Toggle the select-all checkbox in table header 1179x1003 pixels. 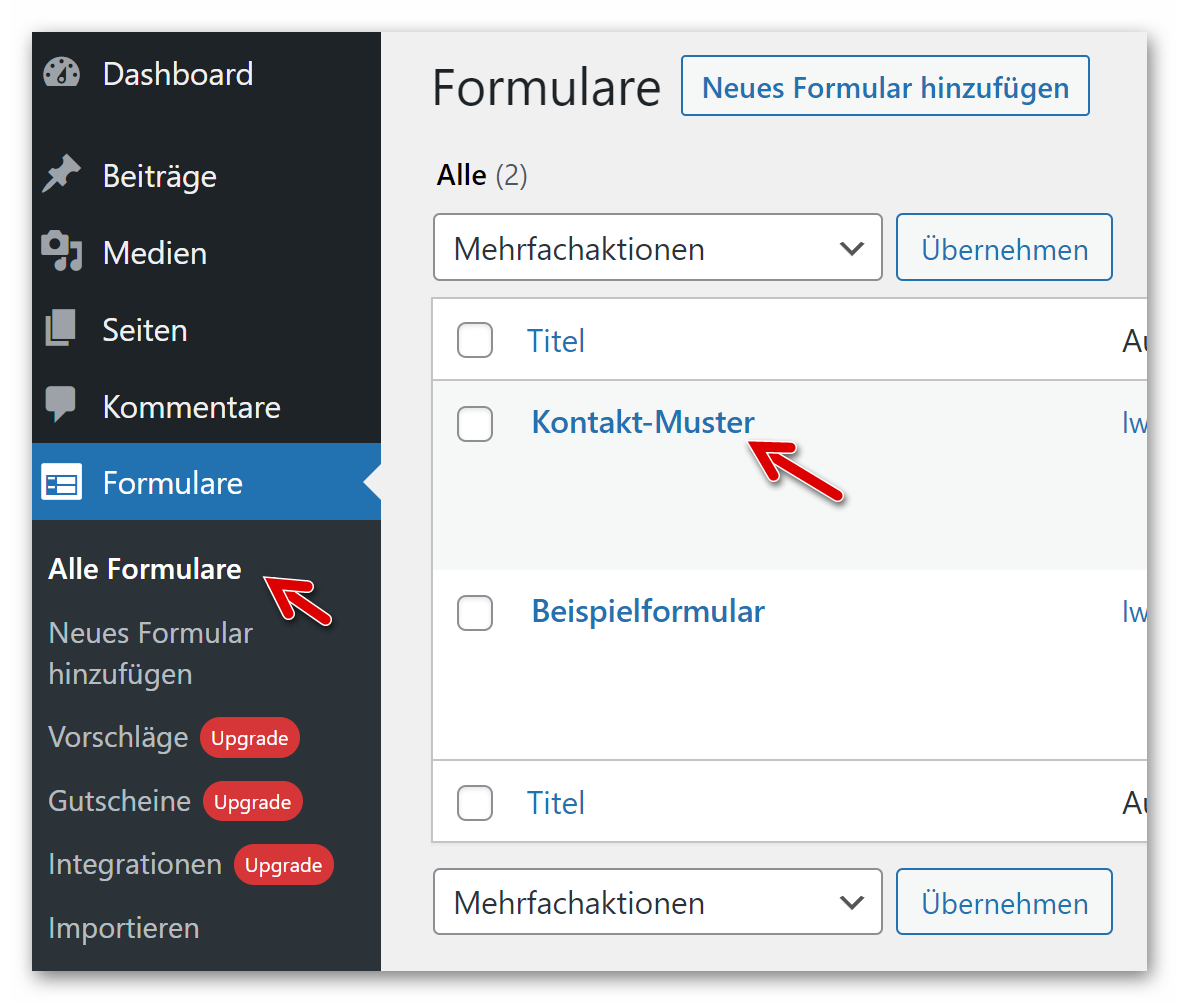point(475,341)
